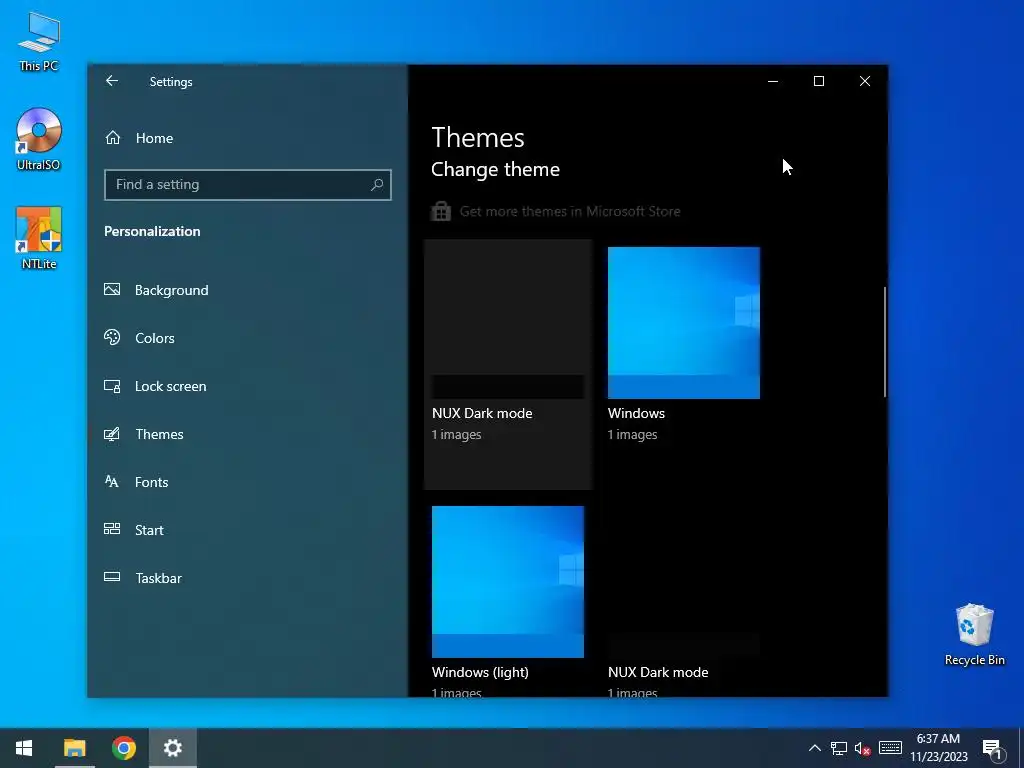This screenshot has width=1024, height=768.
Task: Click the Find a setting search box
Action: [x=248, y=185]
